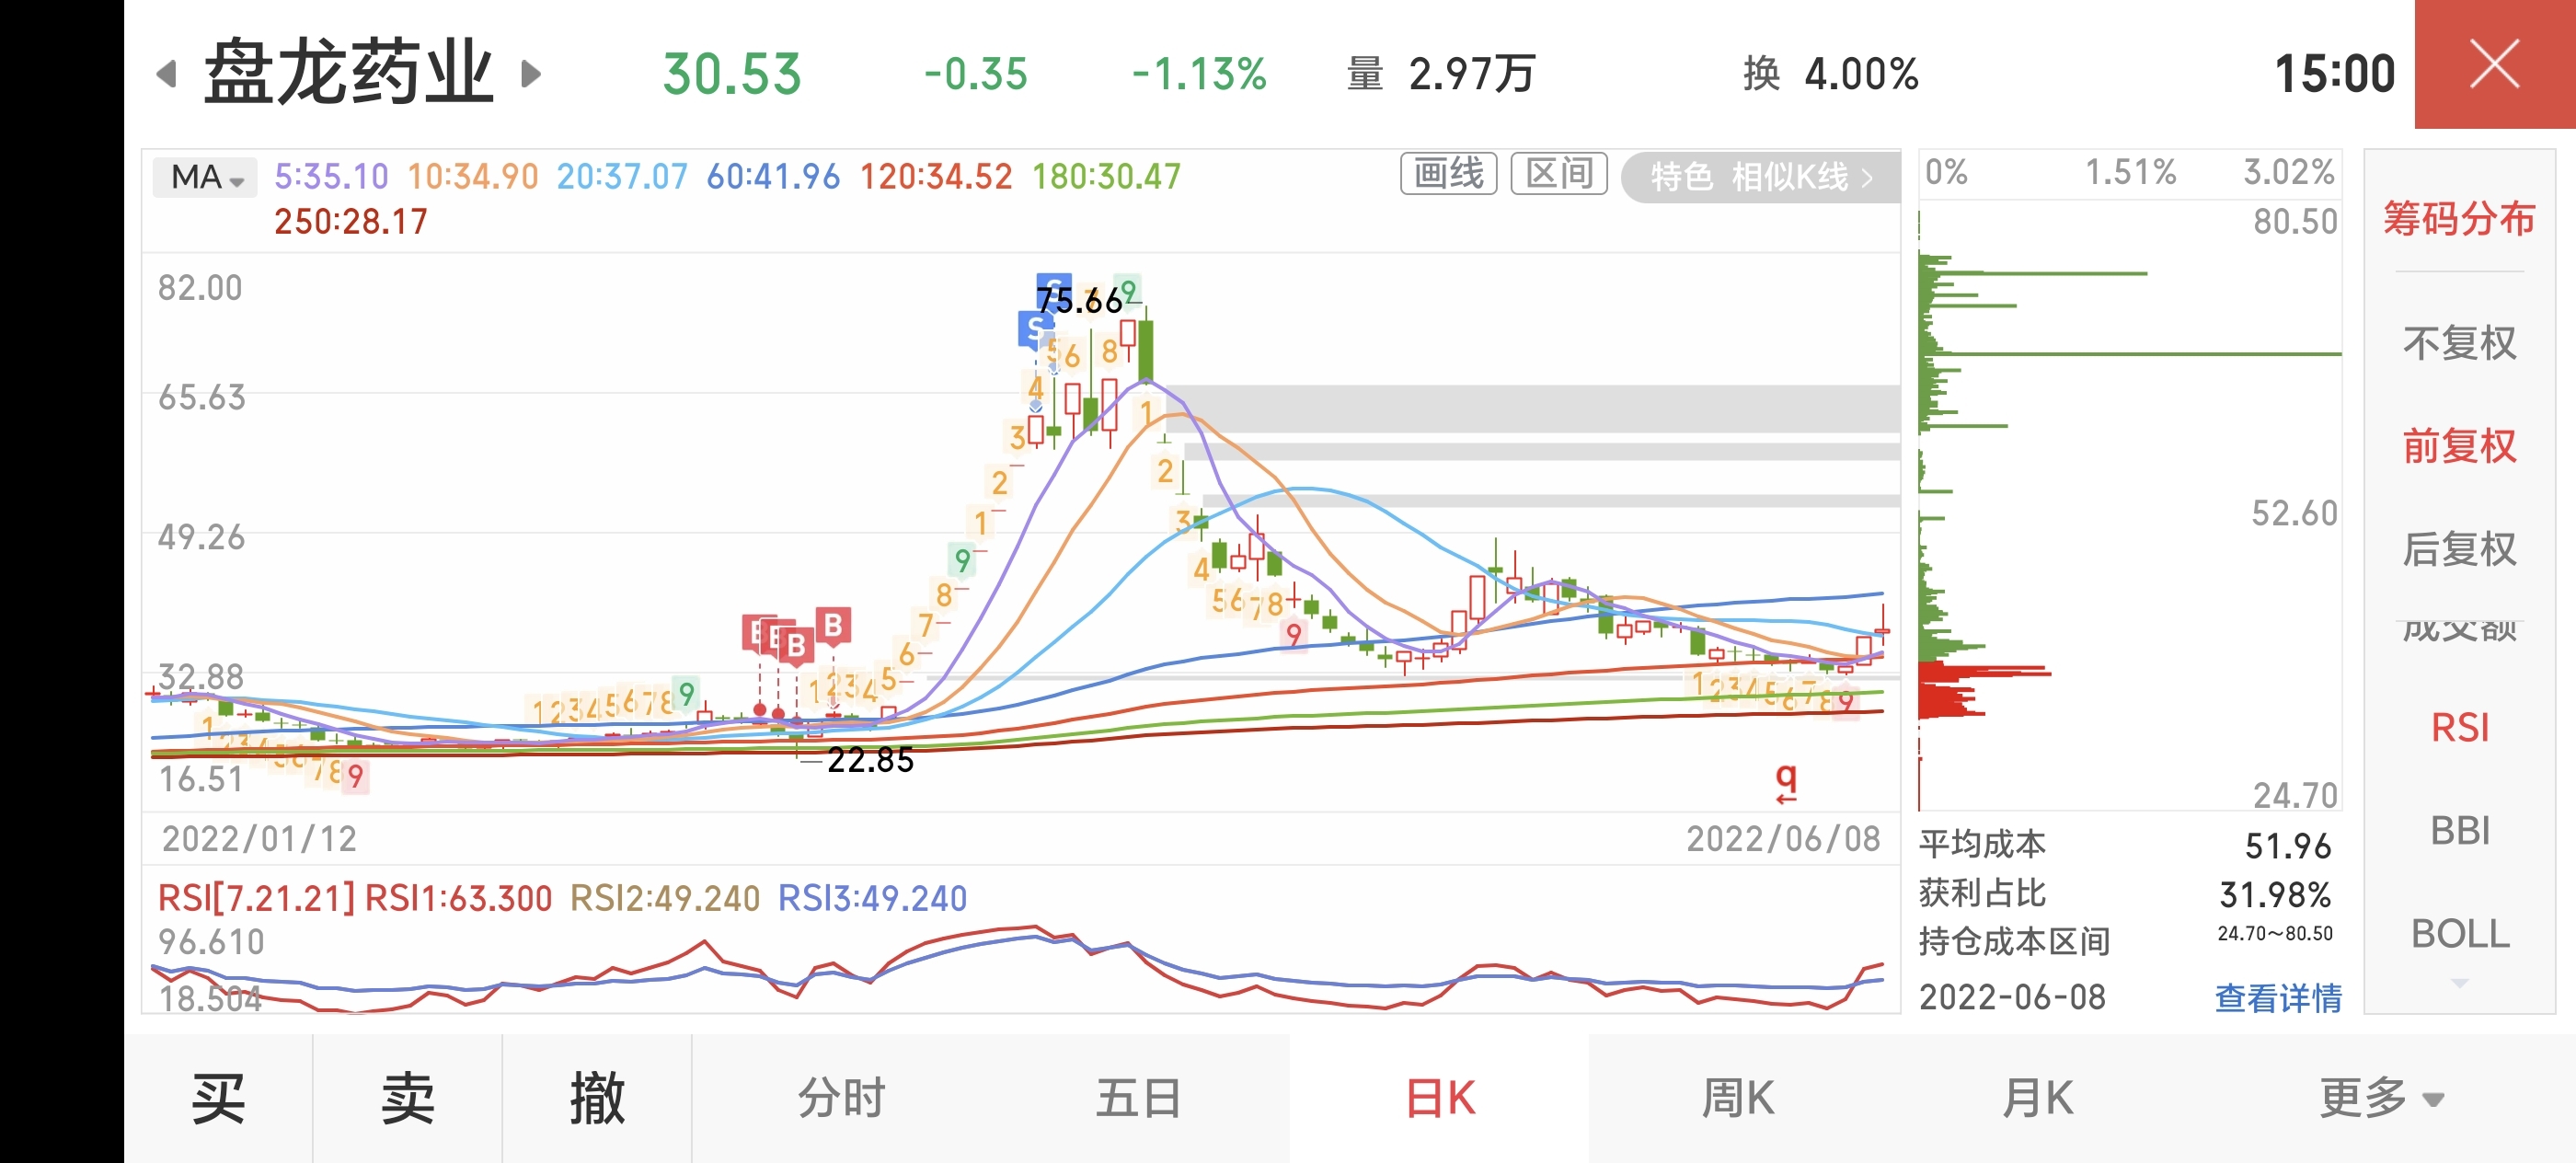Go to previous stock with left arrow
Image resolution: width=2576 pixels, height=1163 pixels.
(167, 74)
